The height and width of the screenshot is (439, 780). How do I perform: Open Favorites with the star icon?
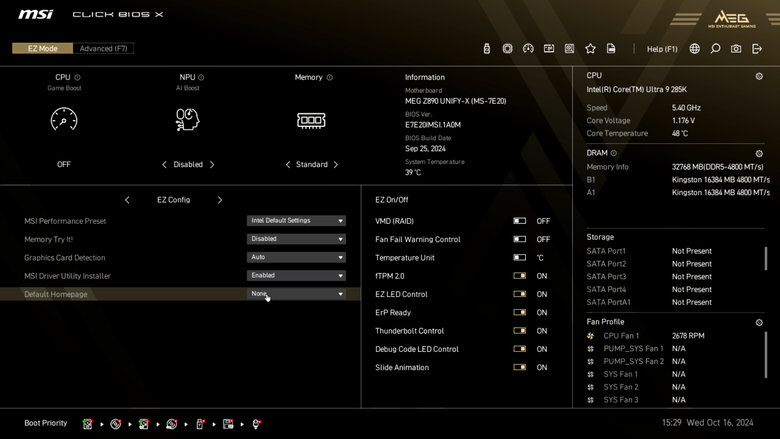coord(590,48)
